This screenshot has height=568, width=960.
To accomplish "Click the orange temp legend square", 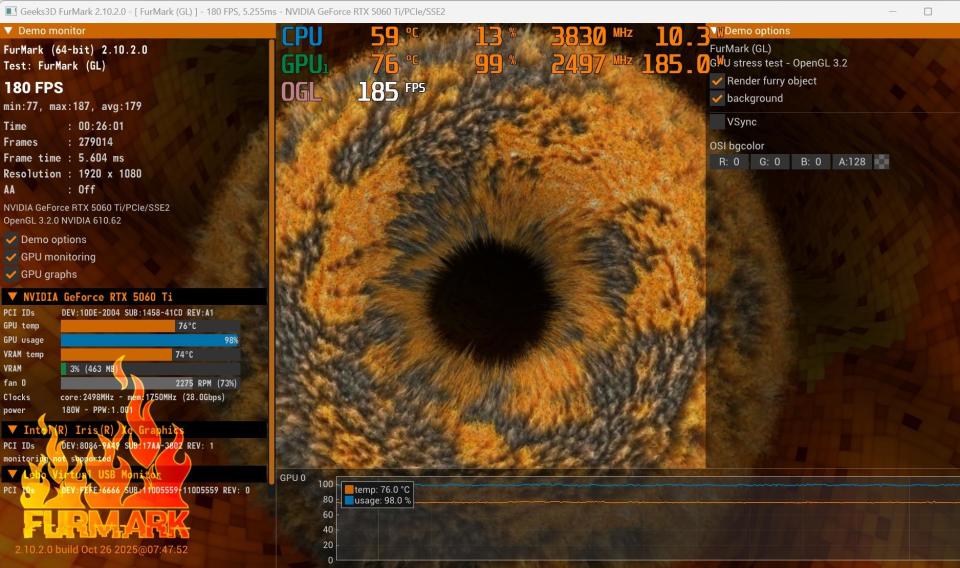I will [349, 490].
